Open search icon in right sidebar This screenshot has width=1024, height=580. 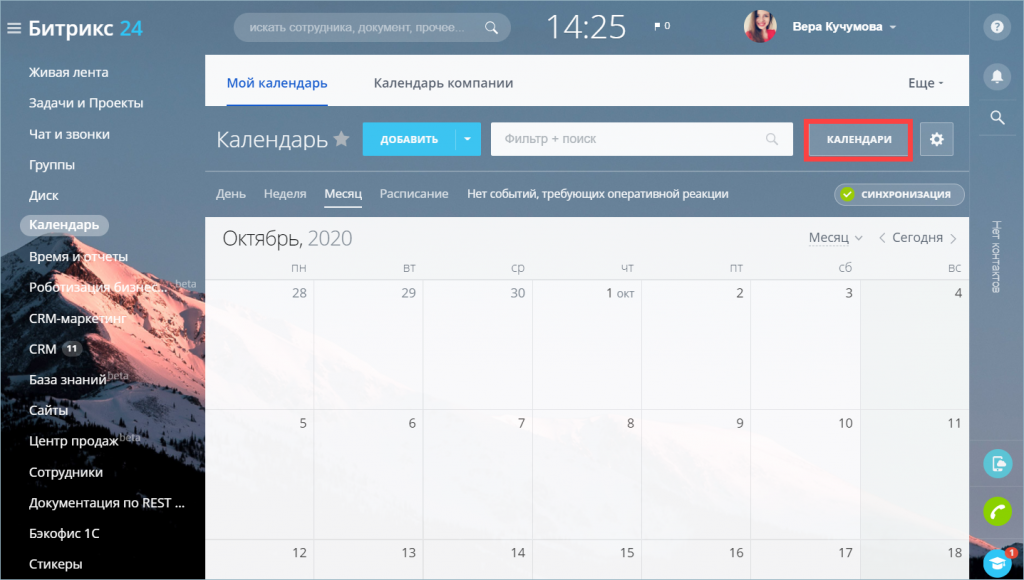[x=996, y=118]
